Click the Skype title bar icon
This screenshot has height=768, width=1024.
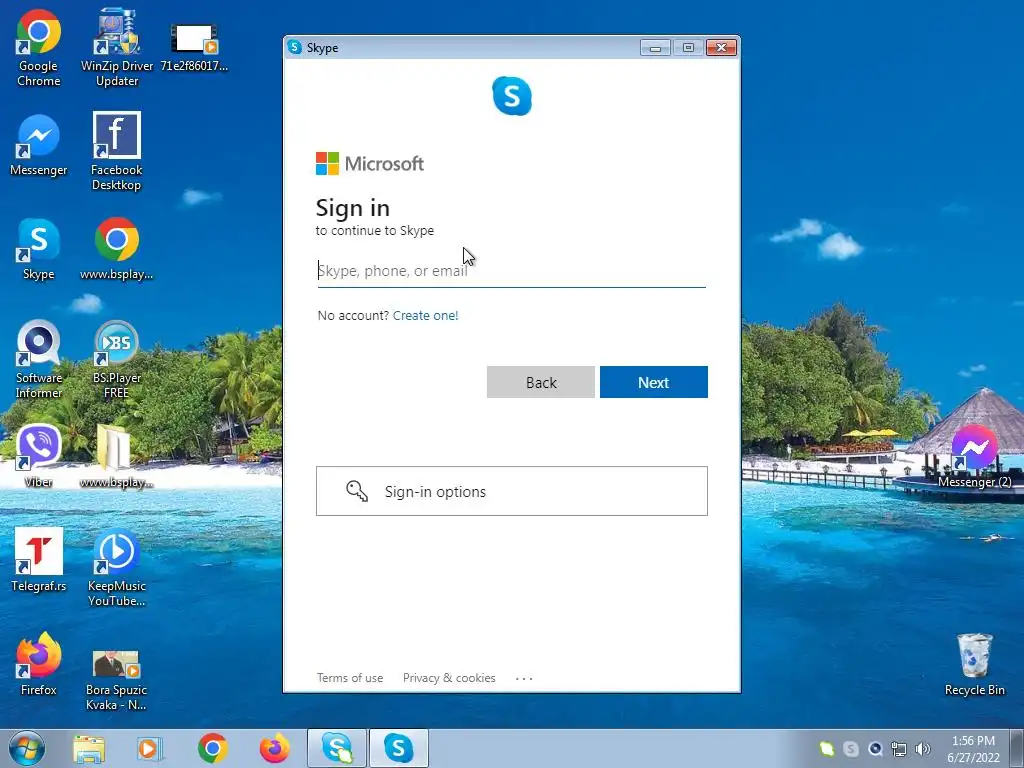295,47
